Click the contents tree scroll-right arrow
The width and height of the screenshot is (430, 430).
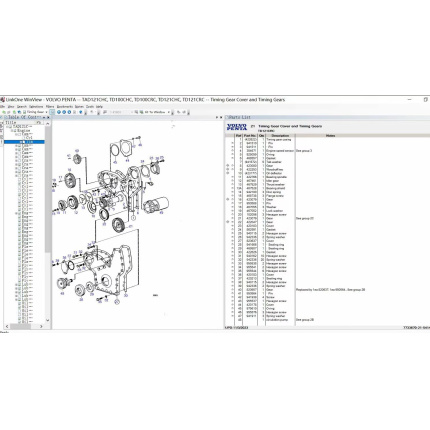tap(41, 326)
